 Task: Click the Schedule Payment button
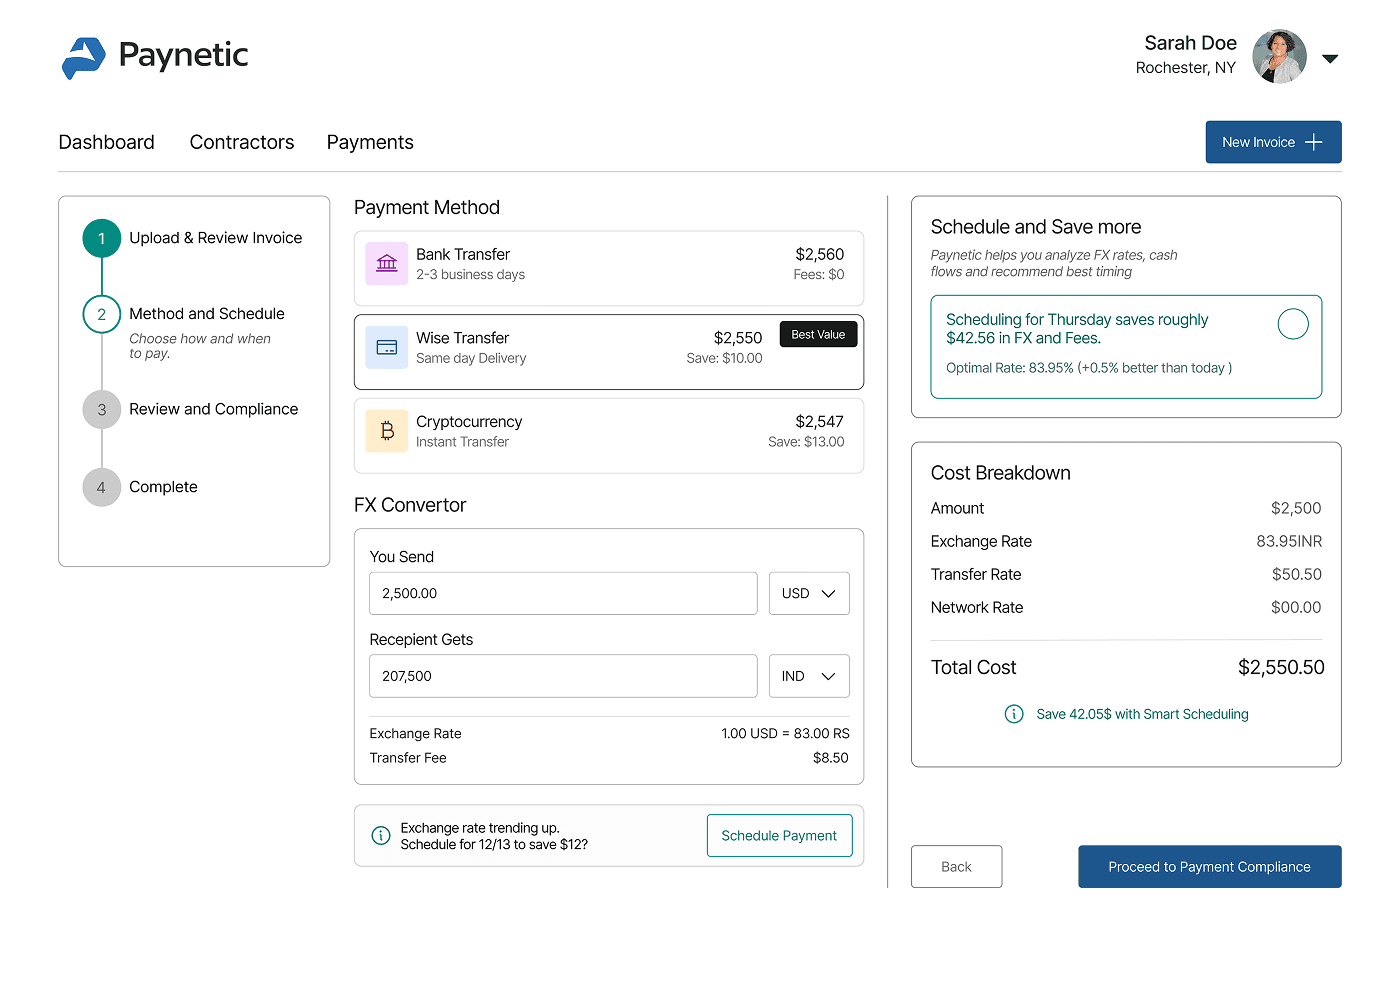click(x=779, y=836)
